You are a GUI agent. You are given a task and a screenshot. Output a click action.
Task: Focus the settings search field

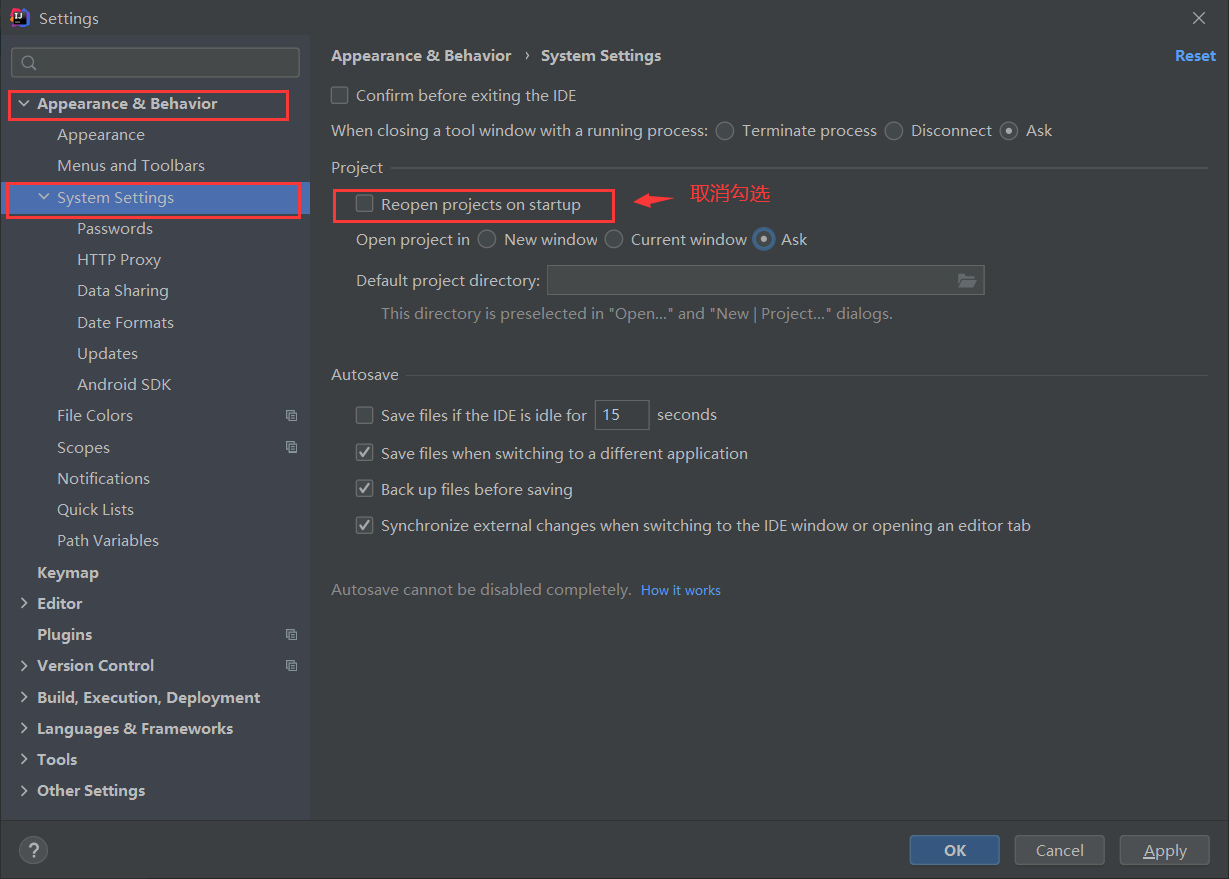point(155,63)
